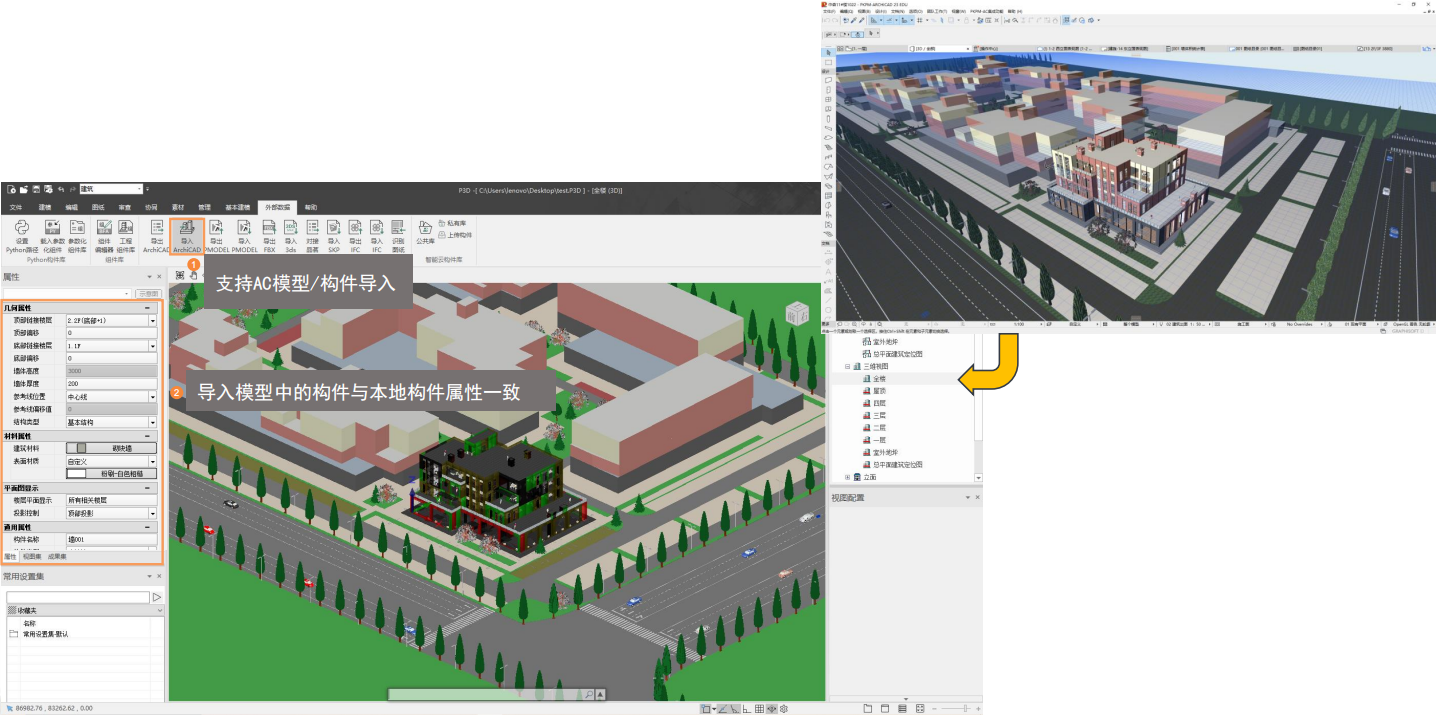Click the 构件名称 input field

click(110, 539)
